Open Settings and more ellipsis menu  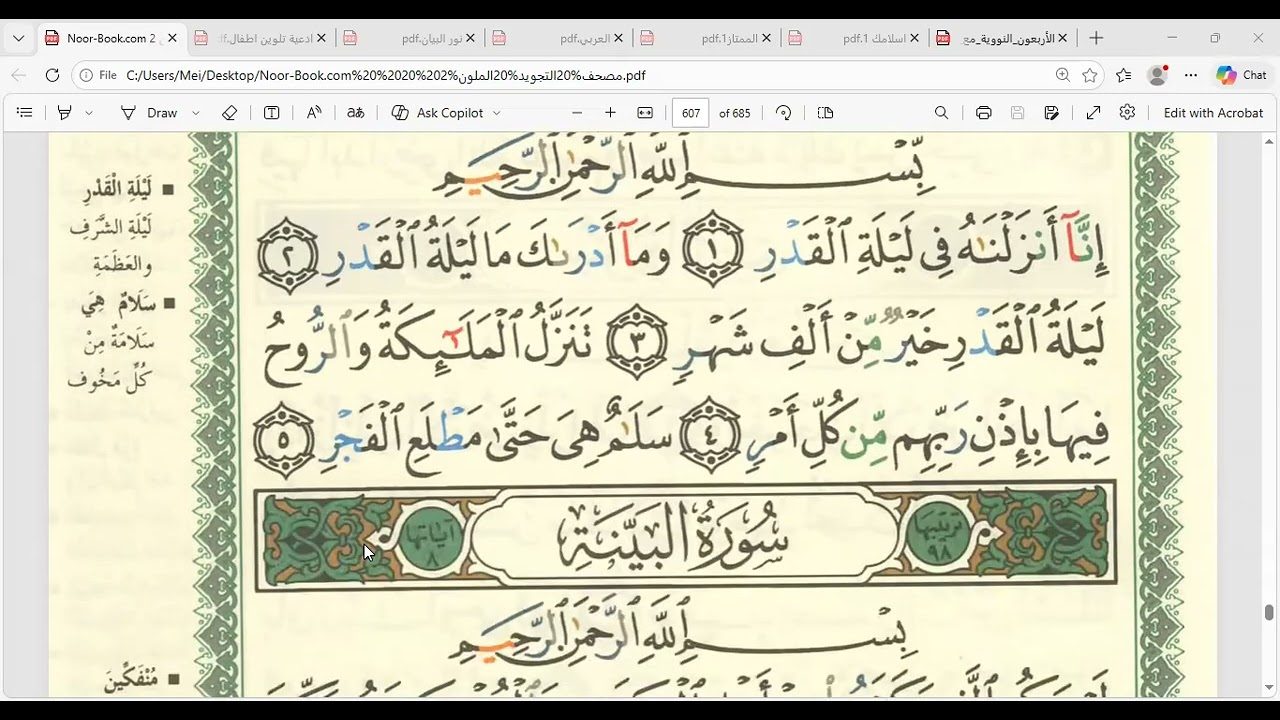[1191, 75]
